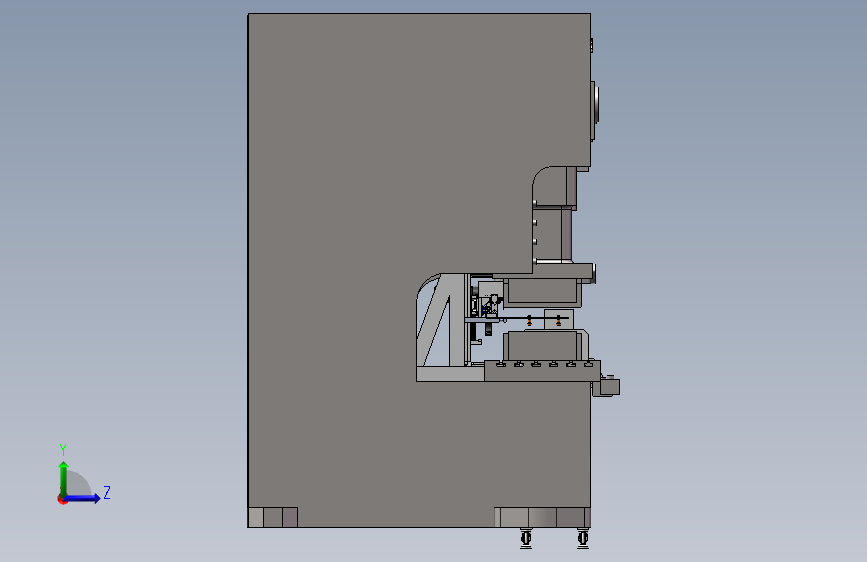This screenshot has height=562, width=867.
Task: Click the green Y axis arrow of triad
Action: point(64,478)
